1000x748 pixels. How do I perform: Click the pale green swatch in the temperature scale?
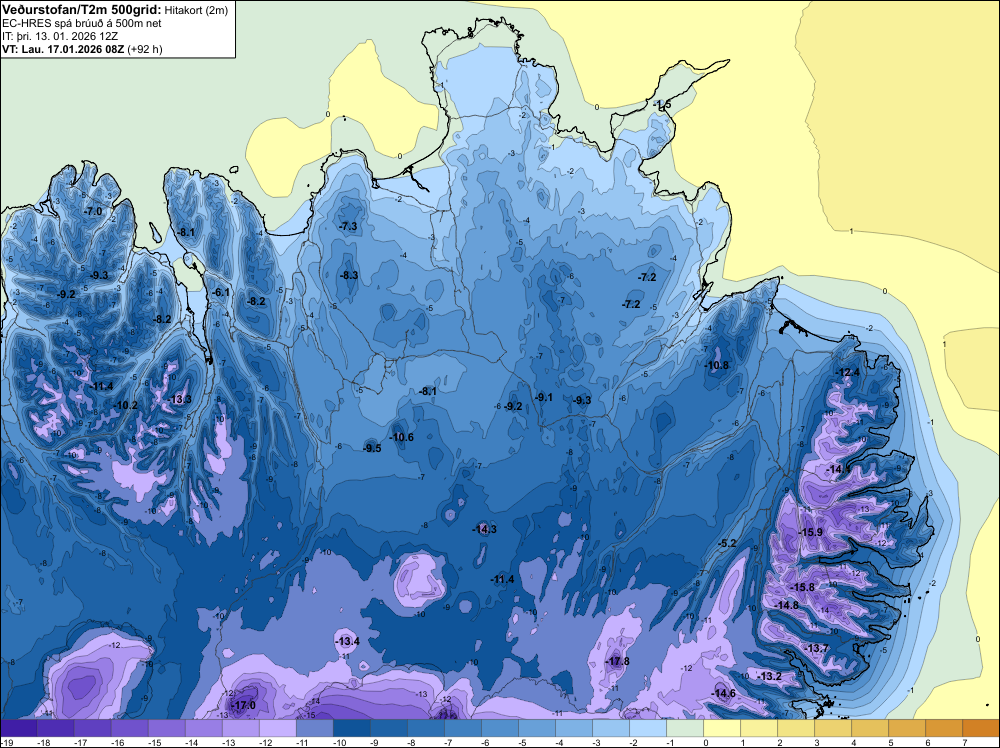(685, 728)
